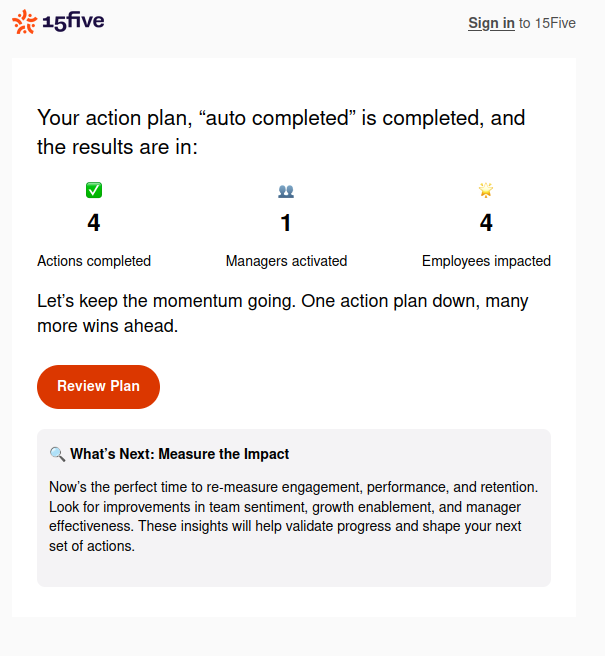Click the green checkmark emoji icon

(x=94, y=190)
